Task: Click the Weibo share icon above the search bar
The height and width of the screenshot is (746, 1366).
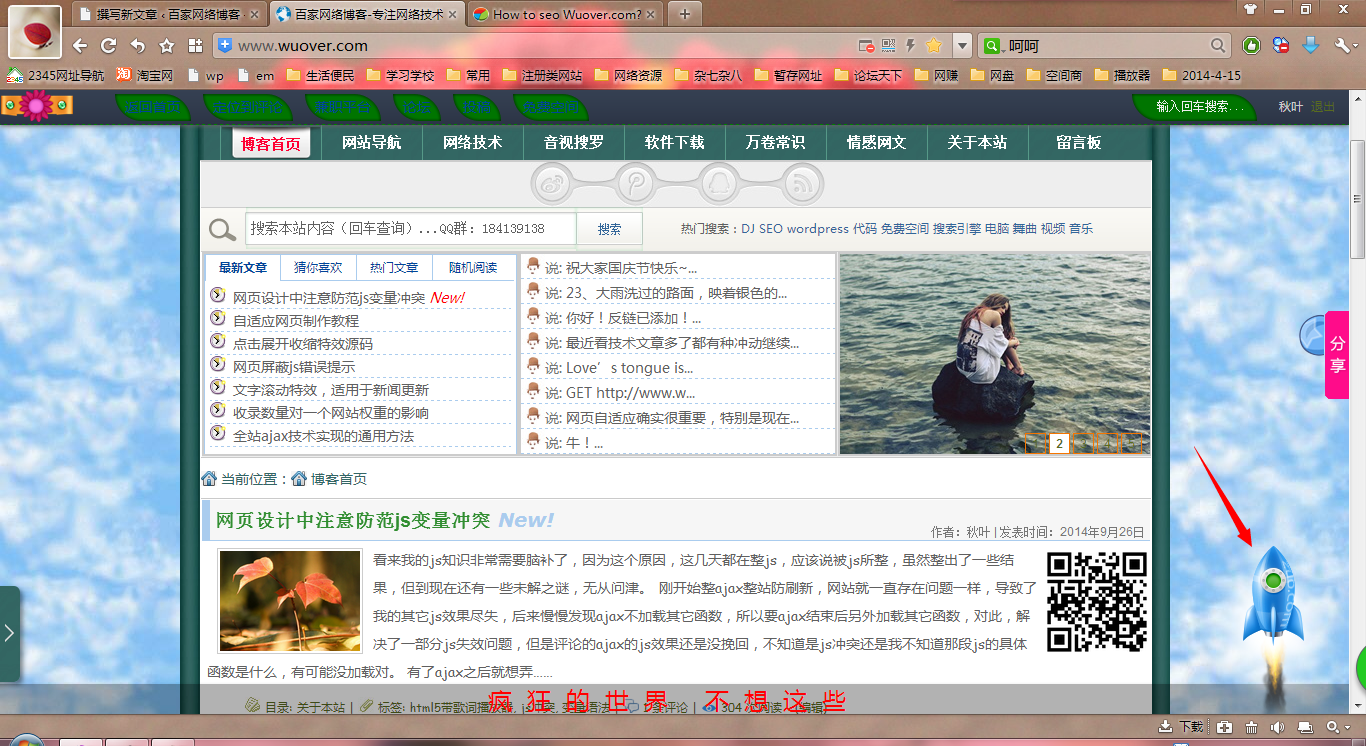Action: coord(550,183)
